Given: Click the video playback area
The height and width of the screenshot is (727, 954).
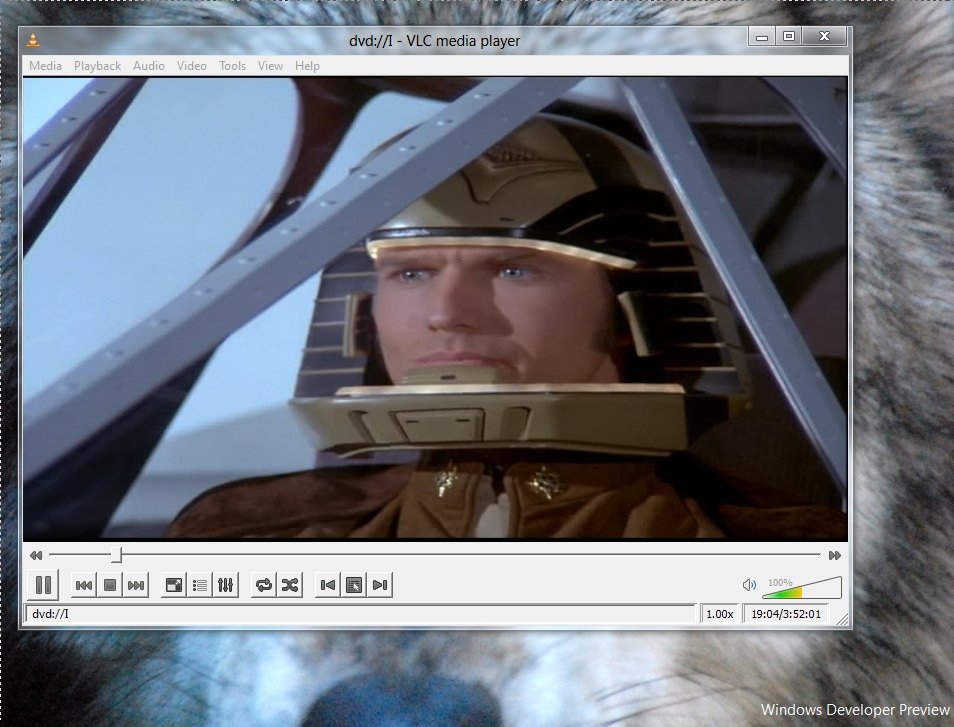Looking at the screenshot, I should 435,308.
